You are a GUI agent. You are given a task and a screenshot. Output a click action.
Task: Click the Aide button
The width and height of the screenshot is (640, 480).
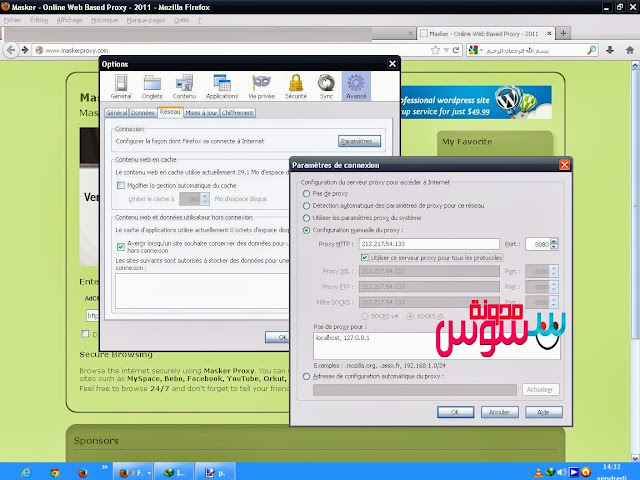click(544, 412)
